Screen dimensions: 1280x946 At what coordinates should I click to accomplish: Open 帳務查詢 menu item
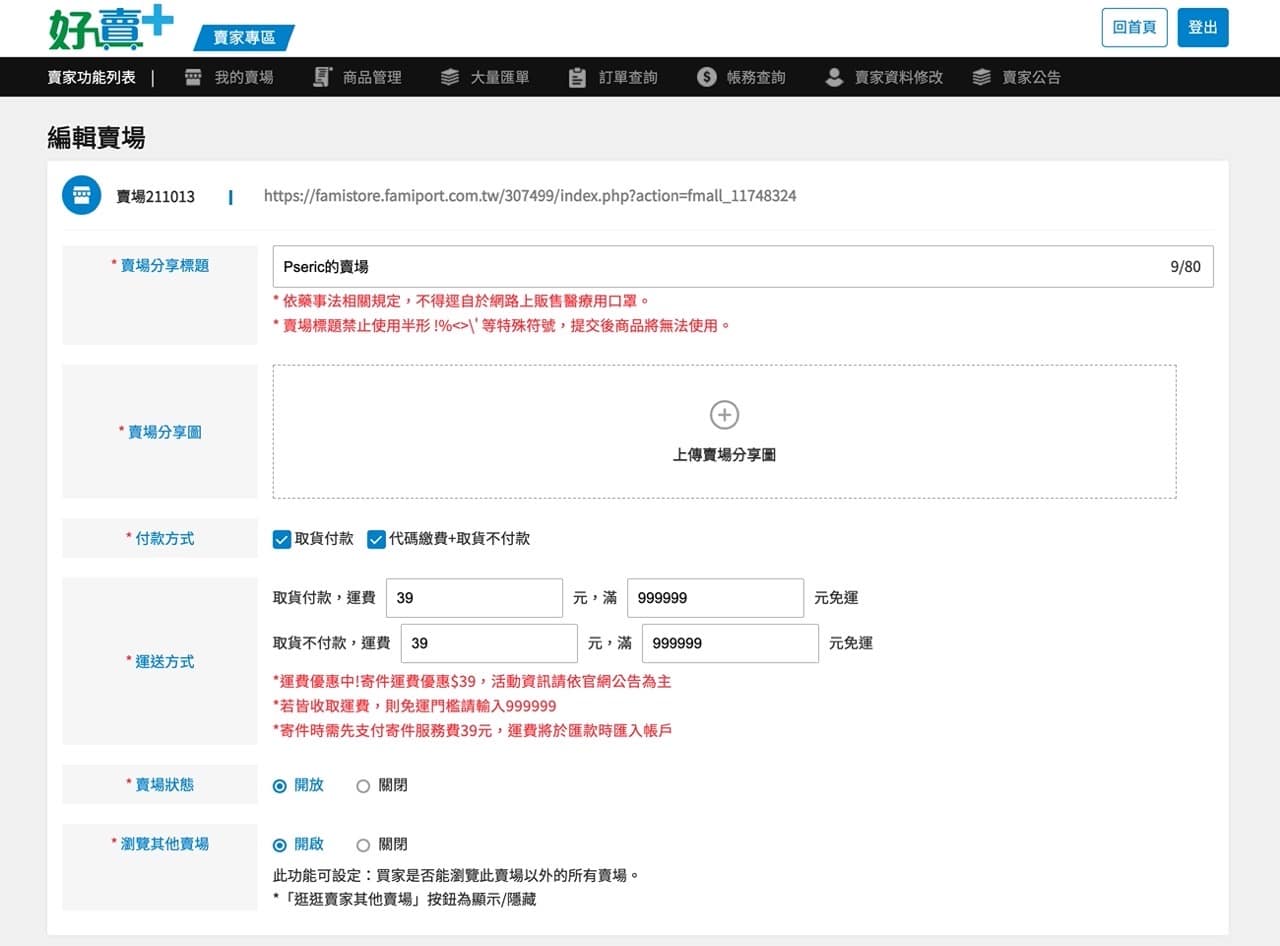756,77
